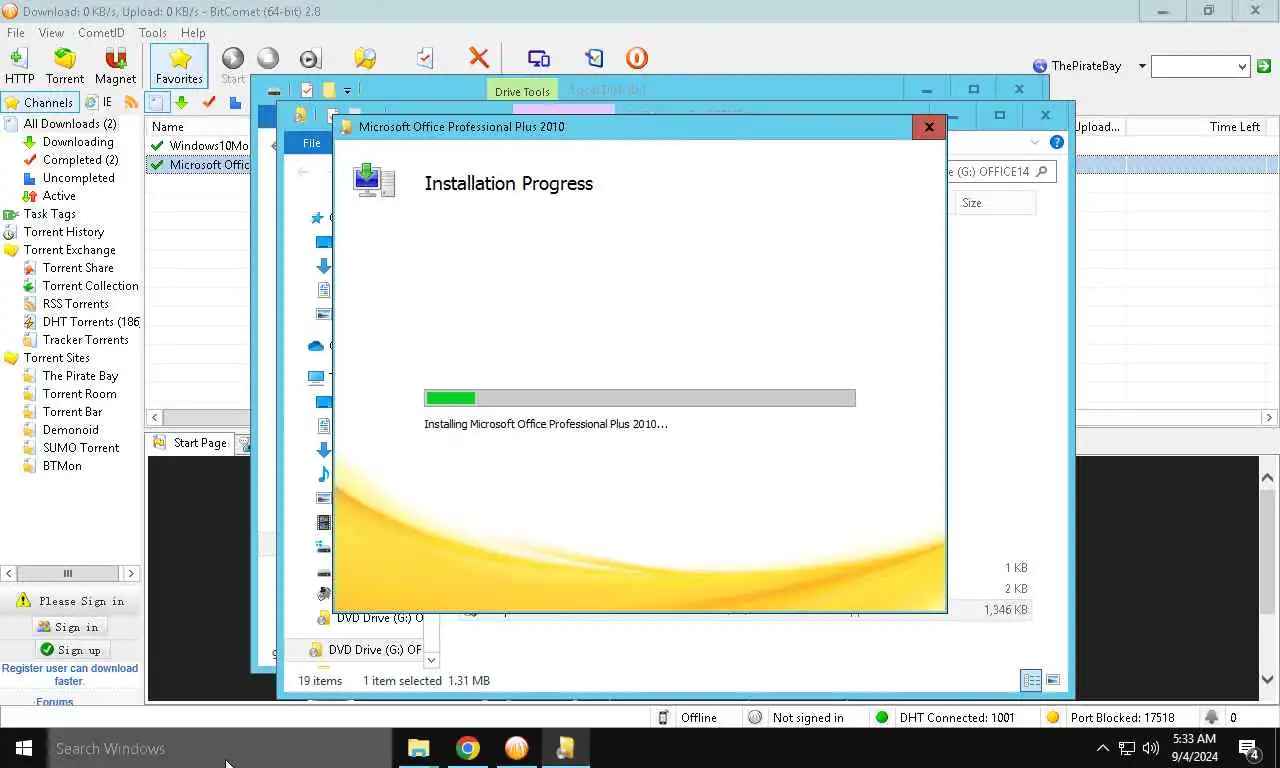Show hidden tray icons chevron
This screenshot has width=1280, height=768.
[1103, 748]
